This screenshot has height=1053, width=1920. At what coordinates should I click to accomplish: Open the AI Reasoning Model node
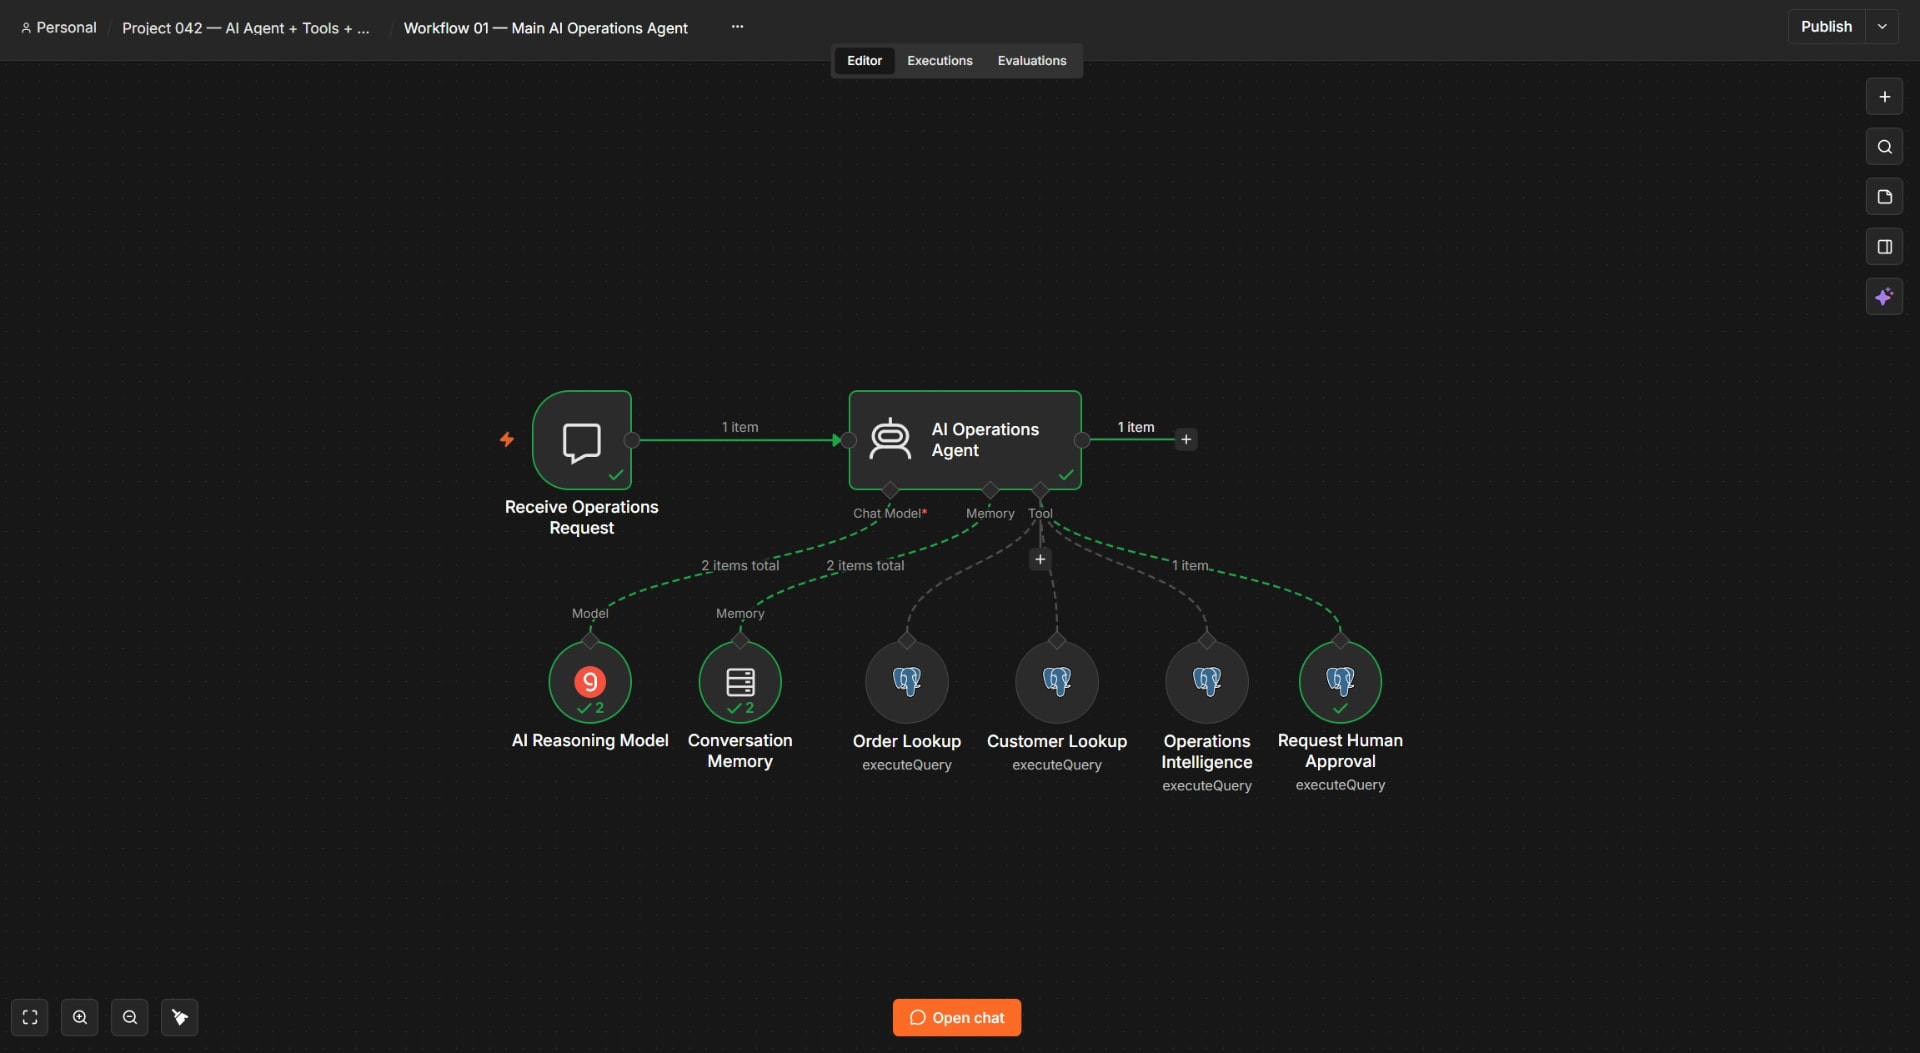[x=590, y=682]
